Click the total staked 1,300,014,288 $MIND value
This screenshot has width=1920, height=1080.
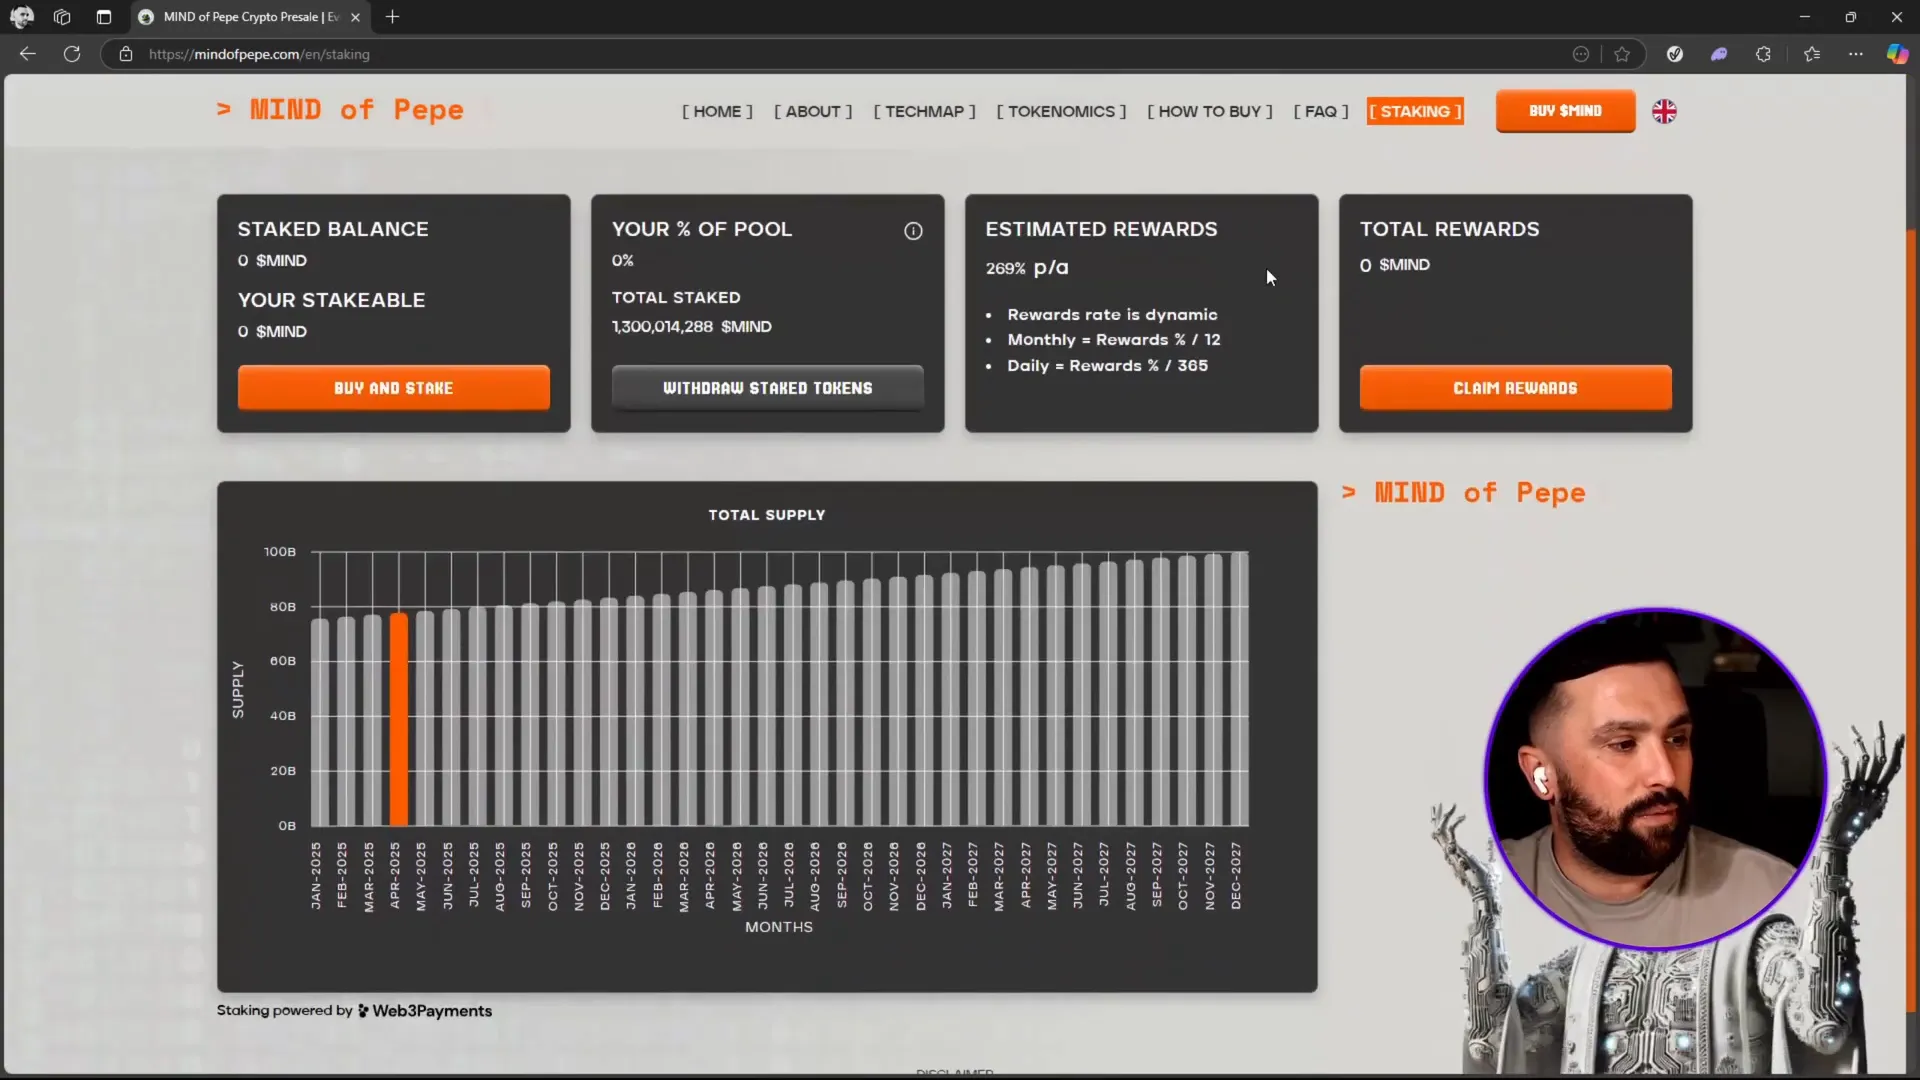tap(691, 327)
